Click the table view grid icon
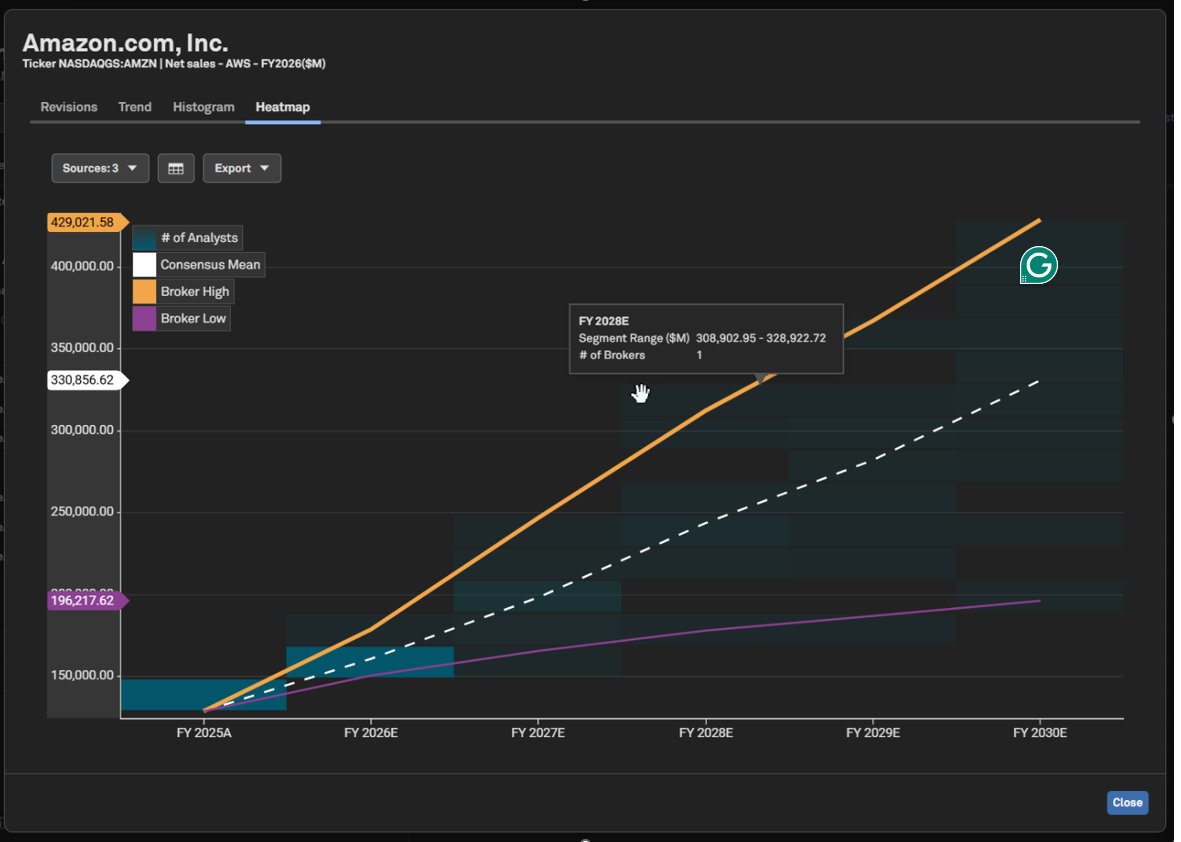The width and height of the screenshot is (1181, 842). 175,168
